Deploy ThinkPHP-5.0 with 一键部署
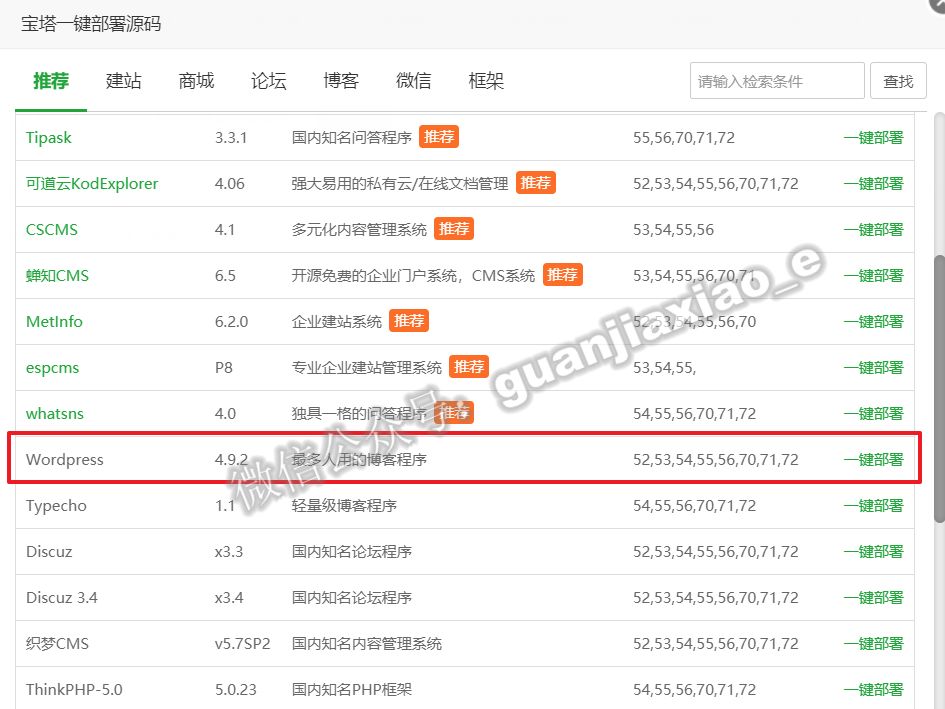Image resolution: width=945 pixels, height=709 pixels. (x=873, y=689)
